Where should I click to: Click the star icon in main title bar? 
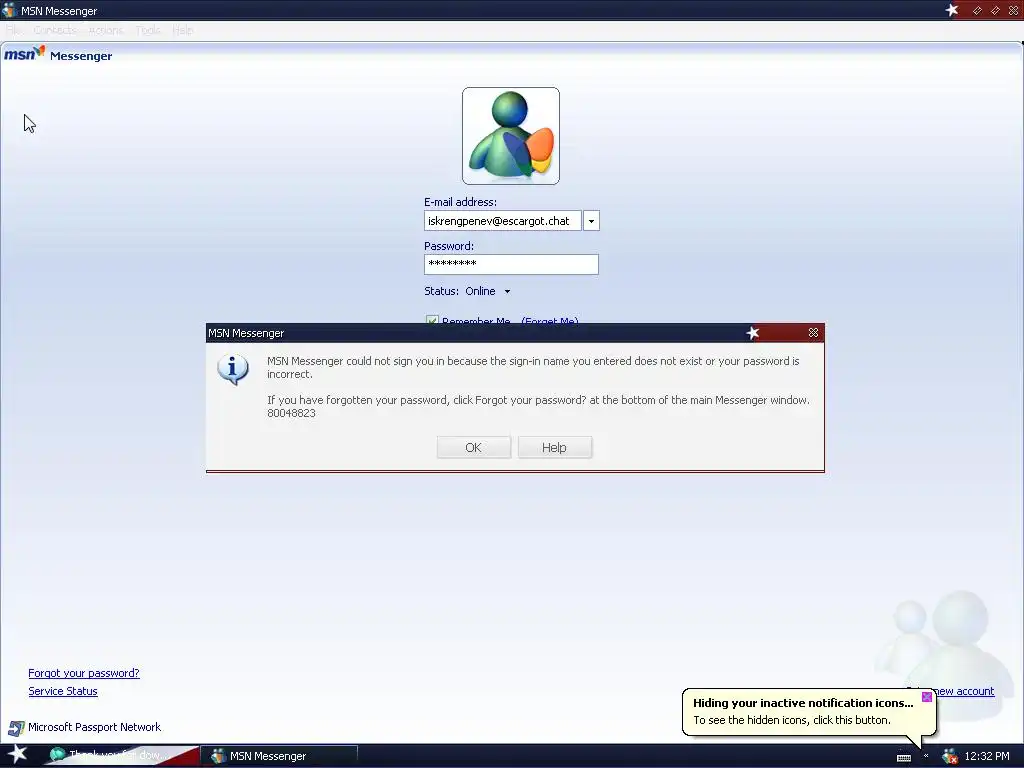(x=952, y=10)
